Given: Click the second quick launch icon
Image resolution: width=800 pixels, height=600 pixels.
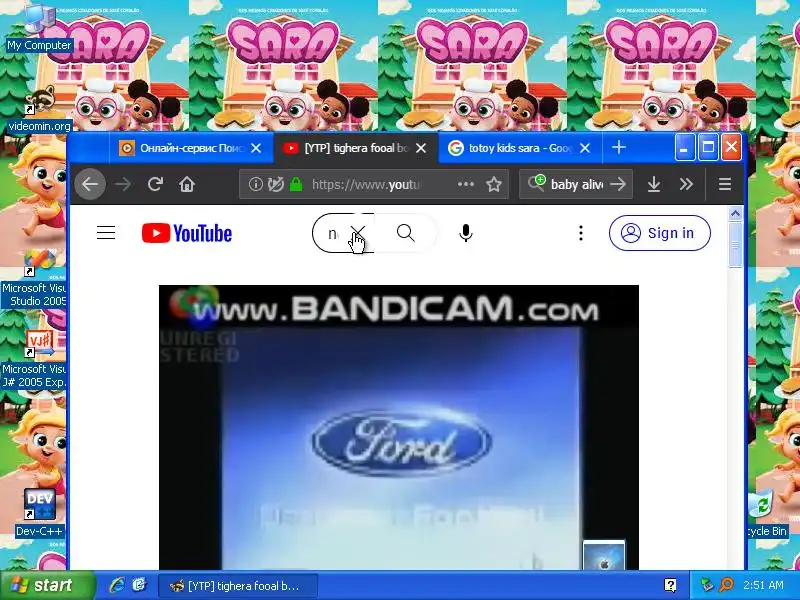Looking at the screenshot, I should click(139, 585).
